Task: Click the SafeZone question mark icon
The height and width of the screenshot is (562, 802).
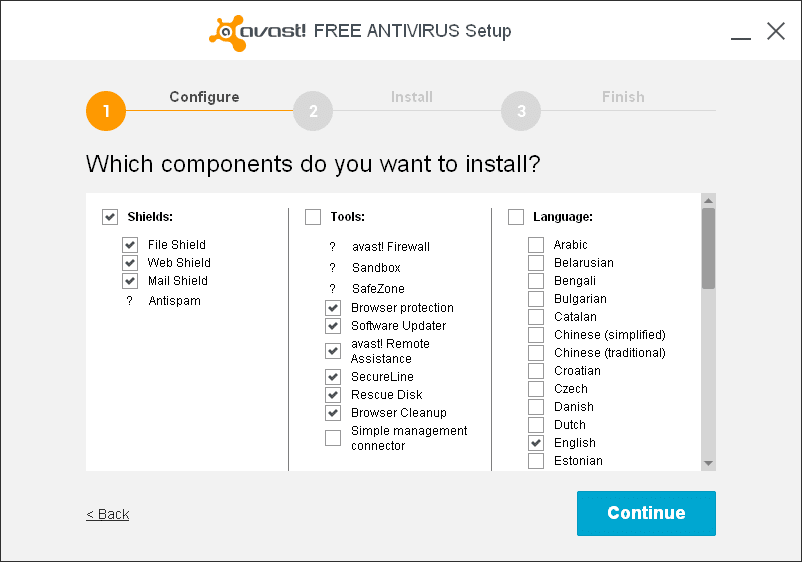Action: (332, 289)
